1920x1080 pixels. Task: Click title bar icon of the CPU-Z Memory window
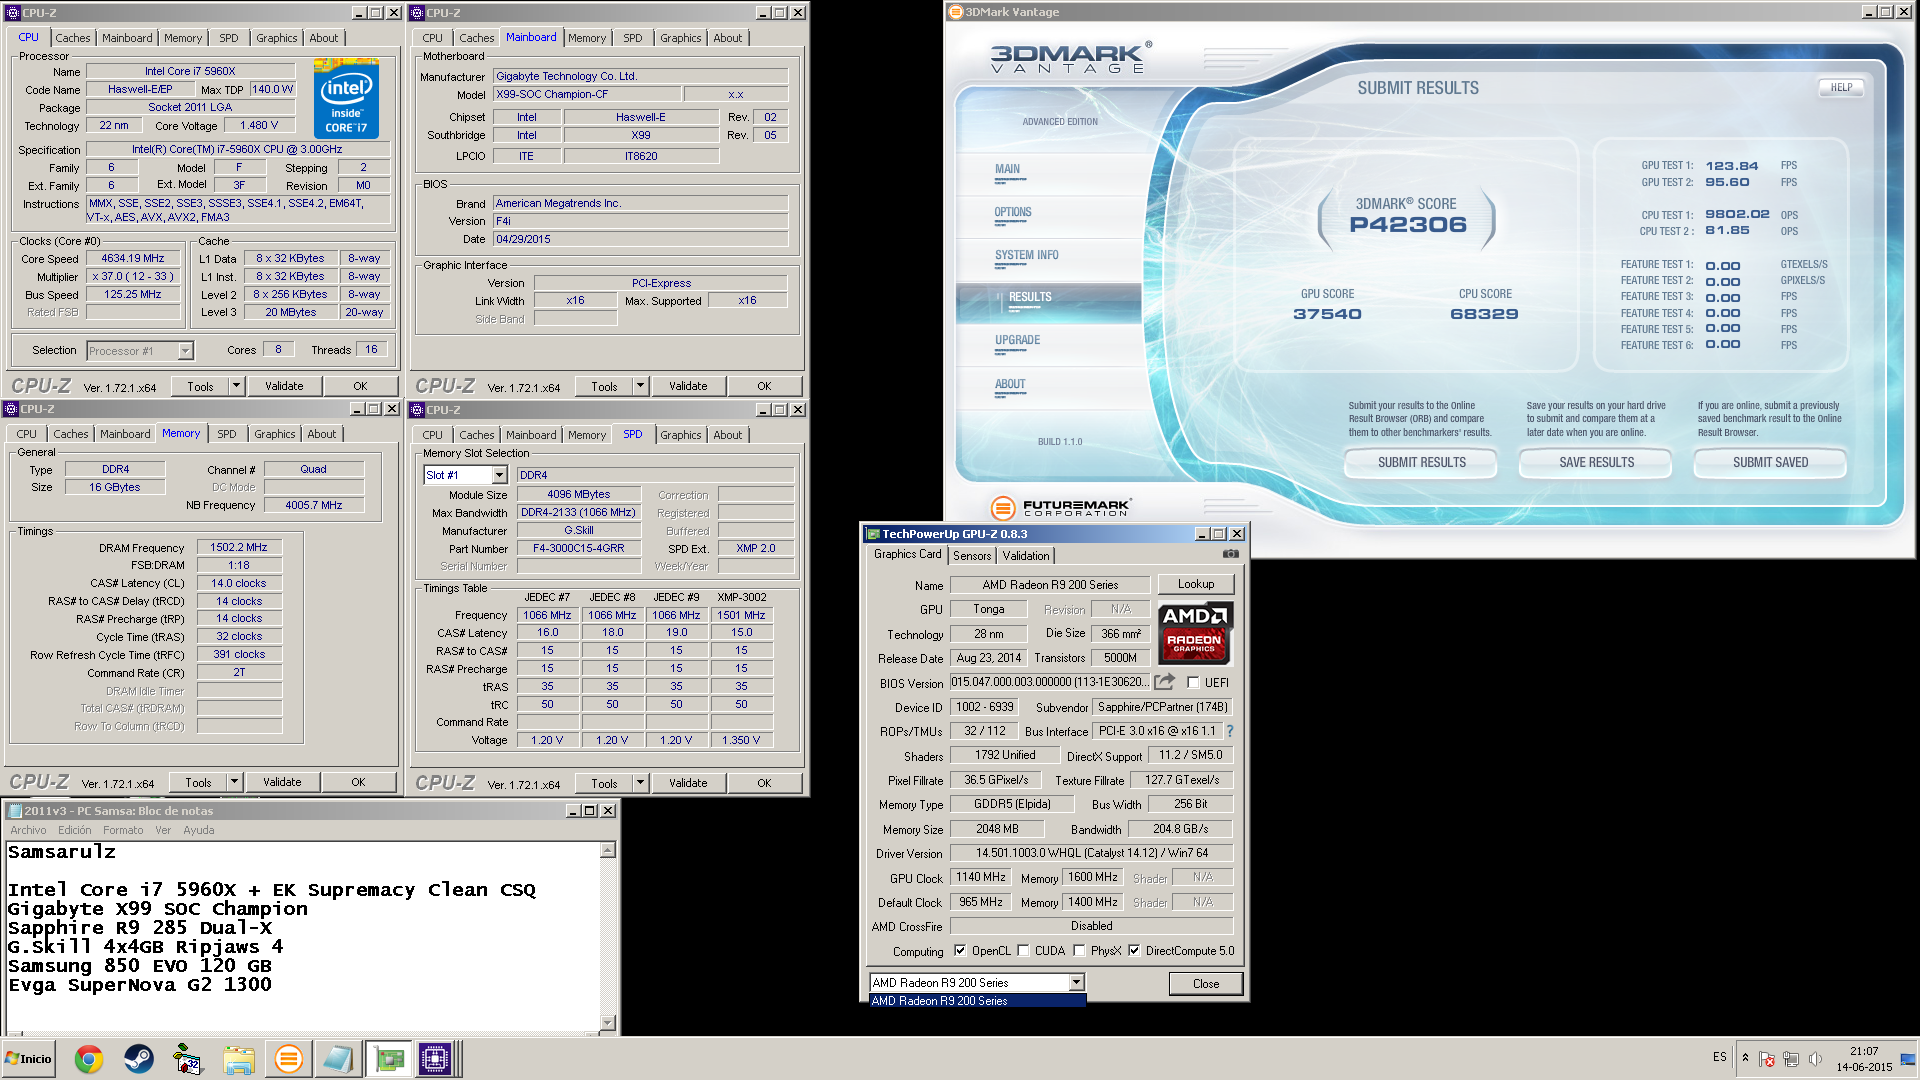[11, 409]
